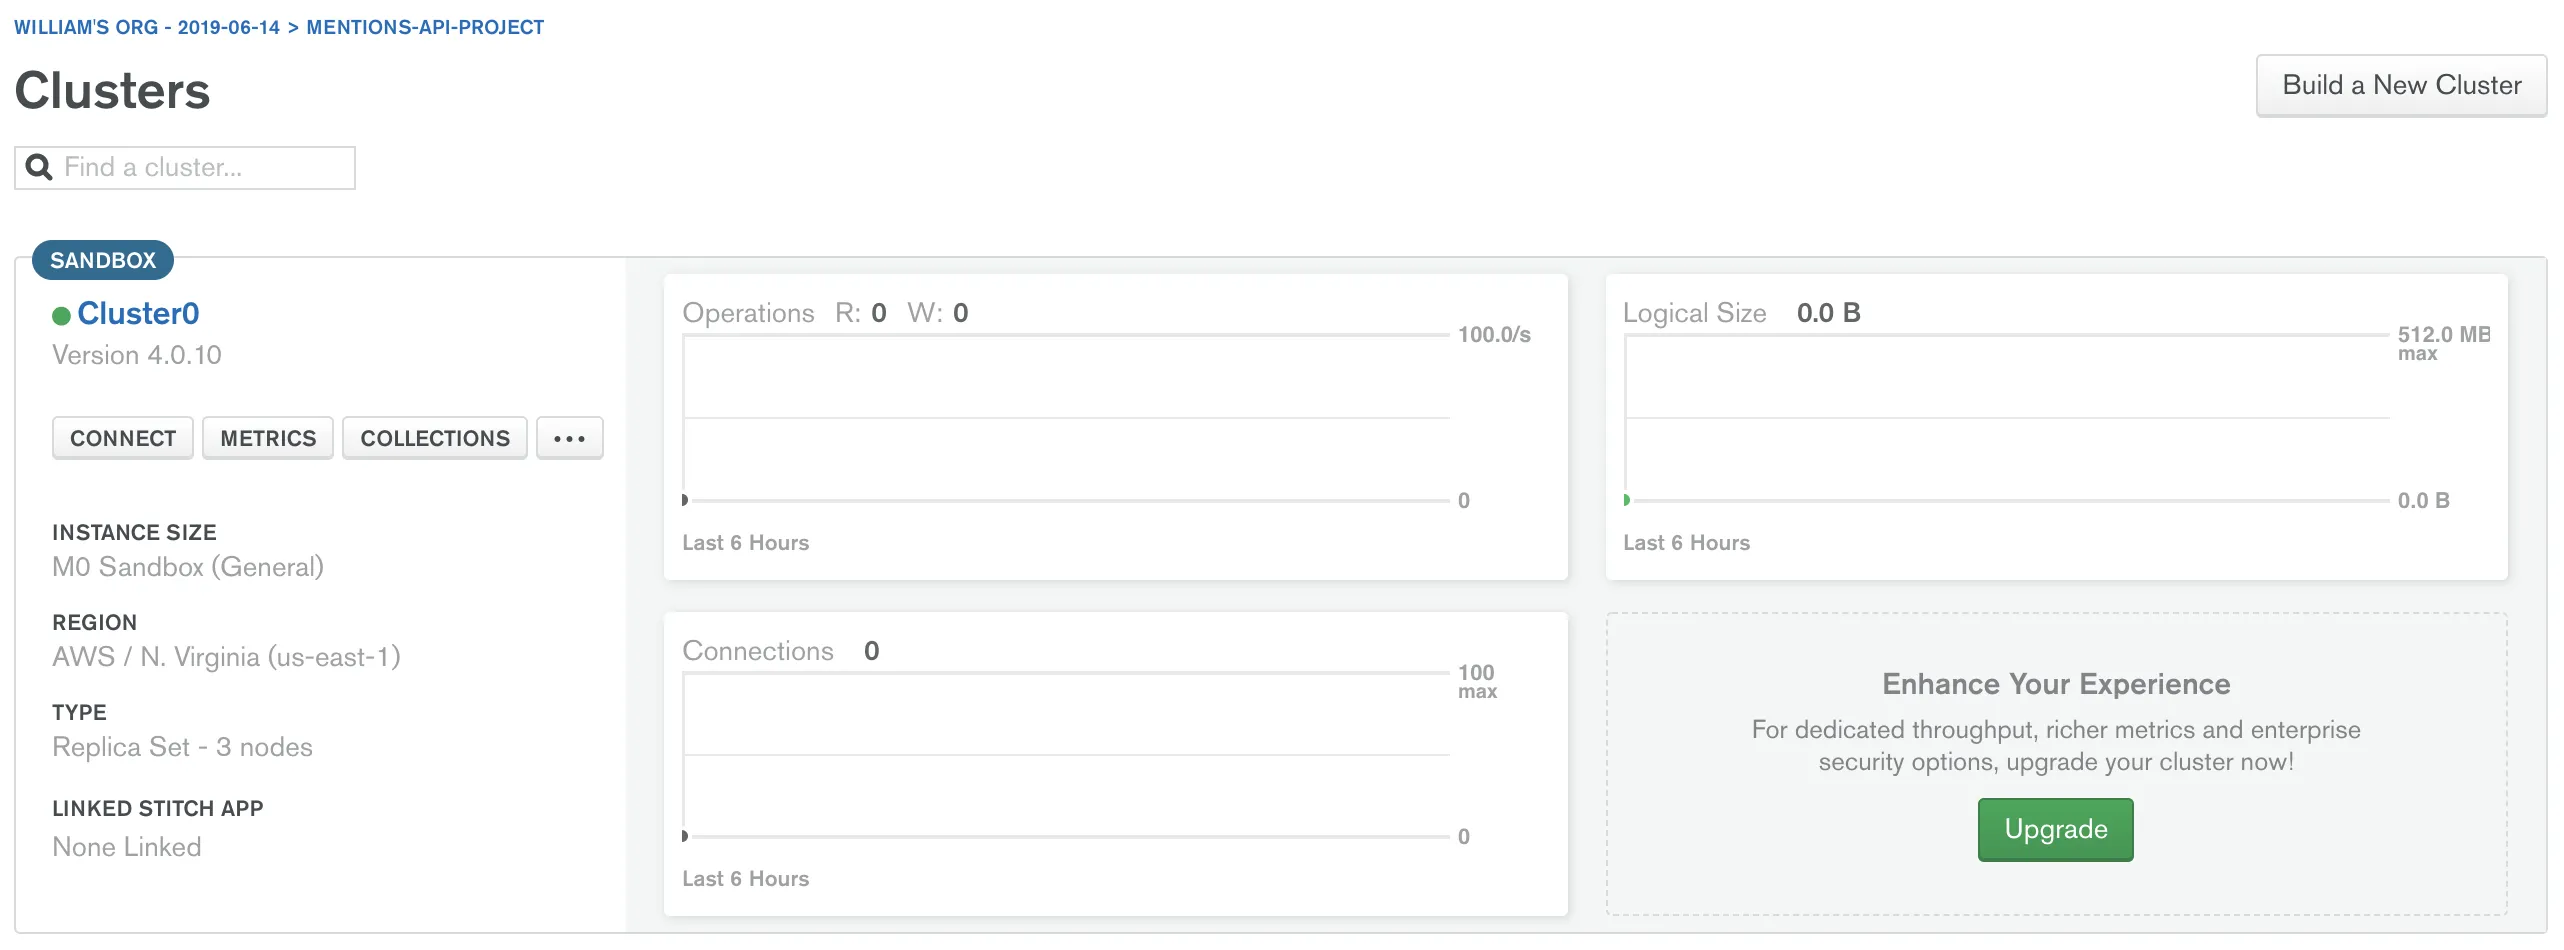The image size is (2564, 950).
Task: Open the three-dot more options menu
Action: 569,438
